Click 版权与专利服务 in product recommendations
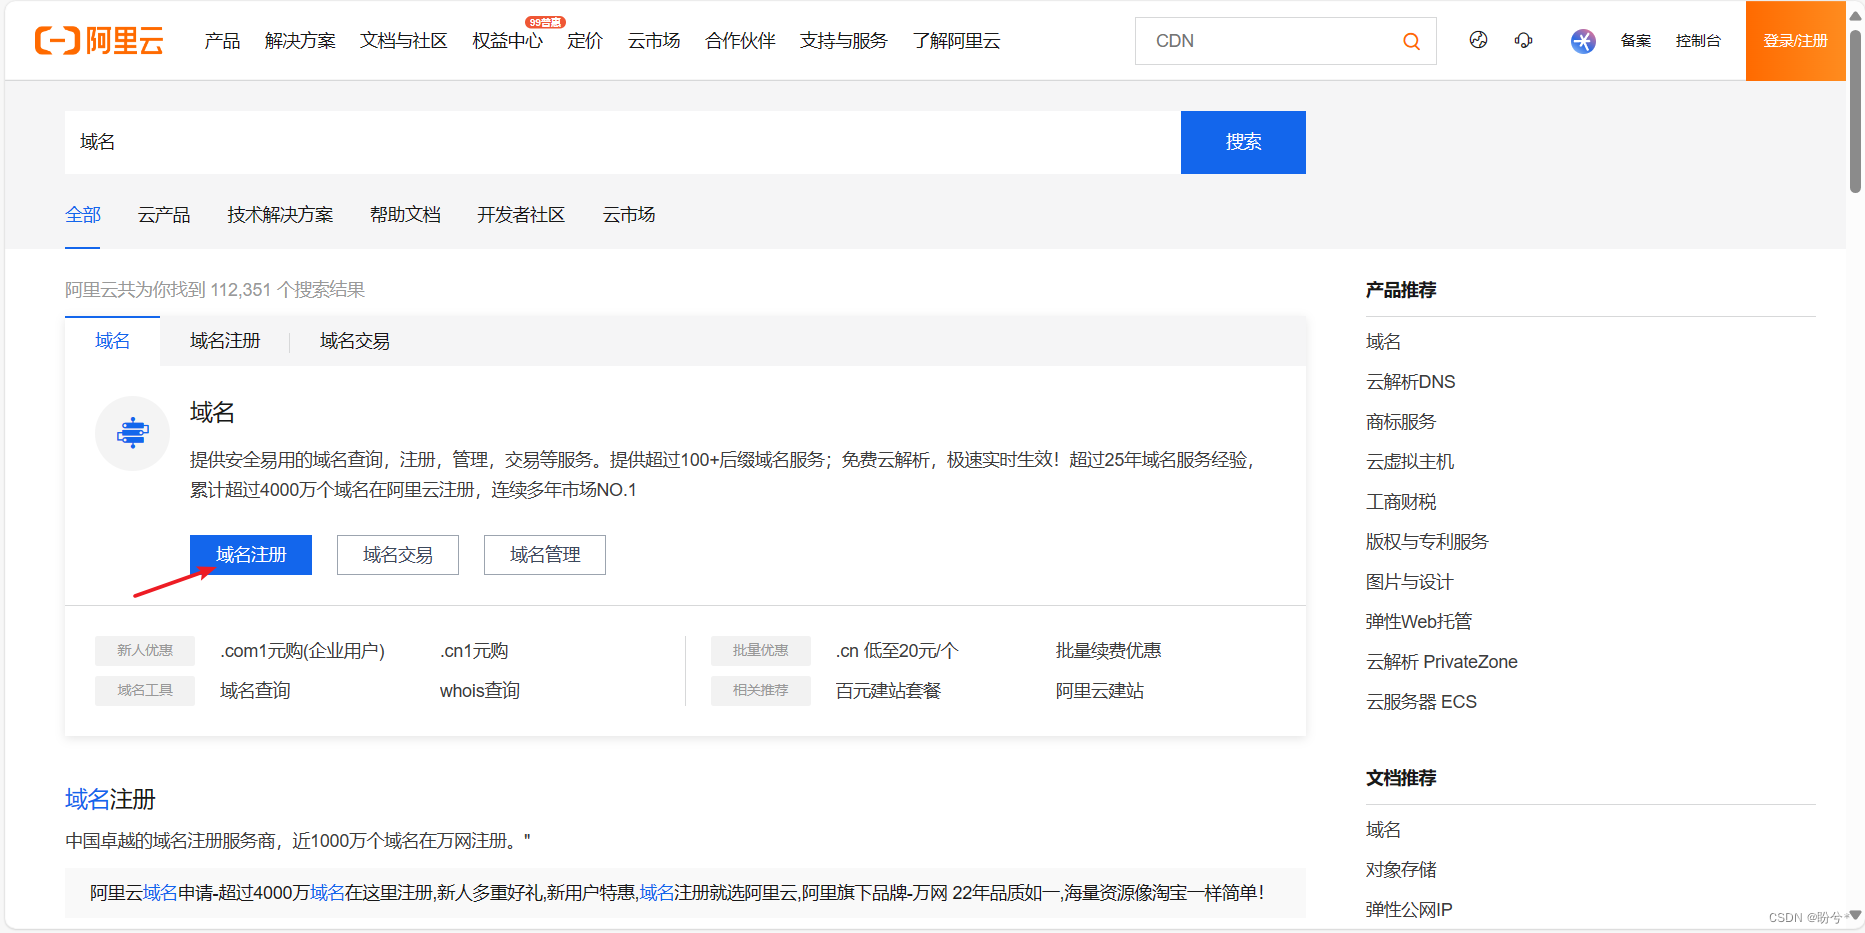 [1427, 542]
